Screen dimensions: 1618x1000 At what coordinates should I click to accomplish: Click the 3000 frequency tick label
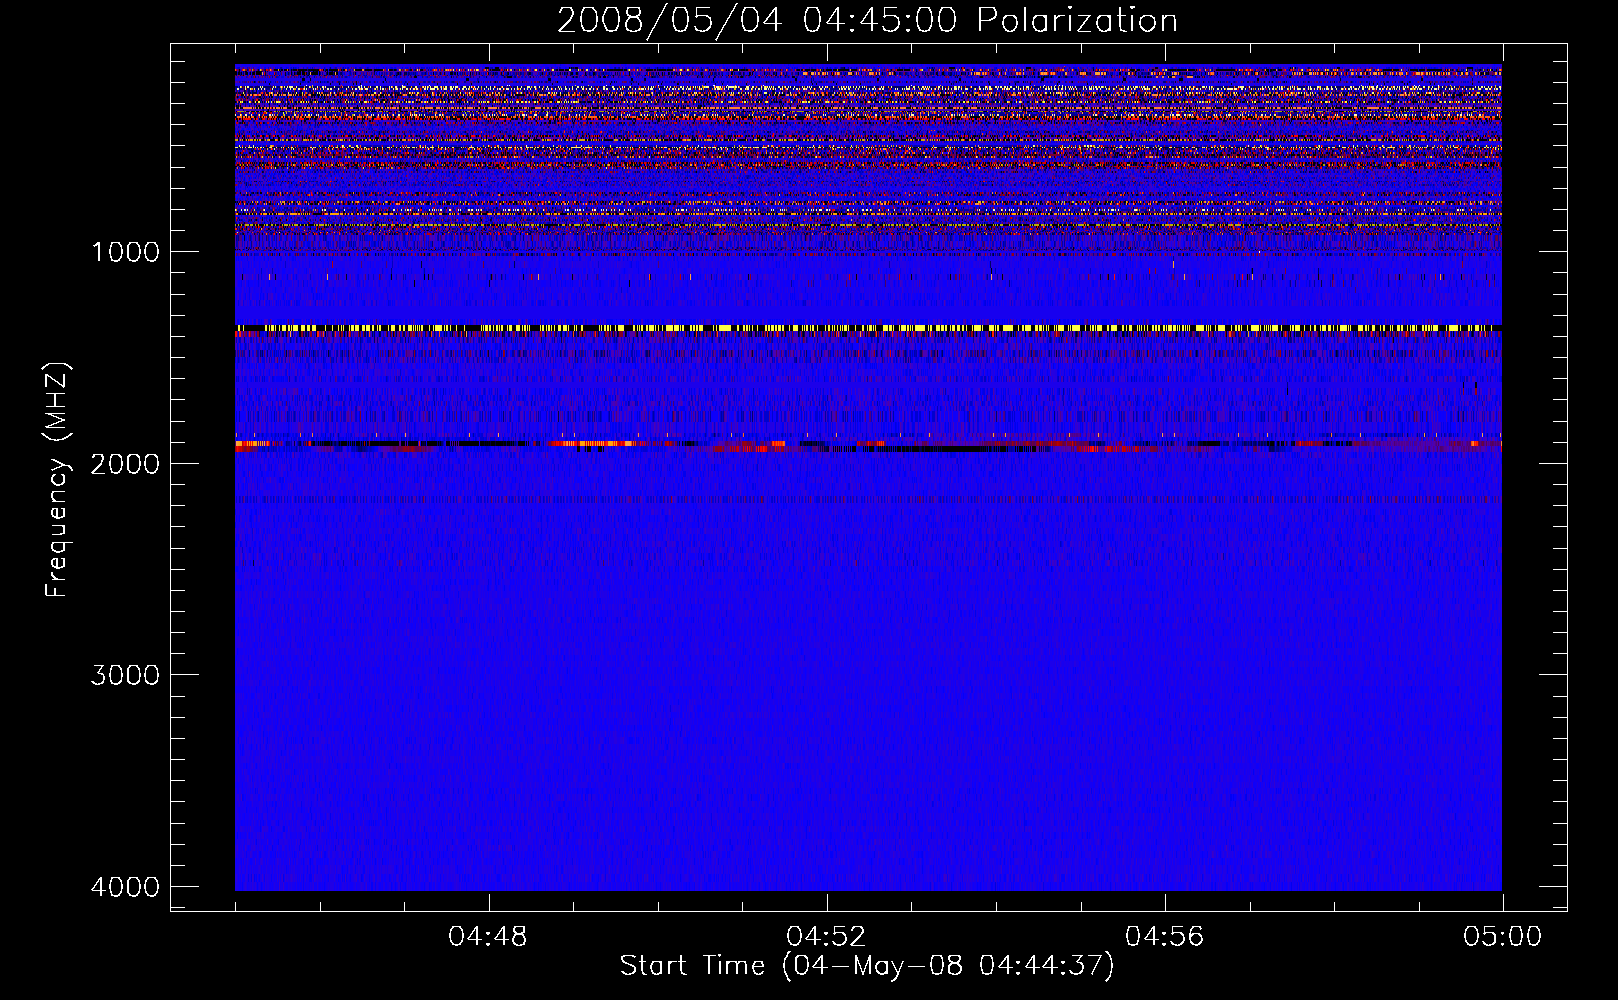125,675
